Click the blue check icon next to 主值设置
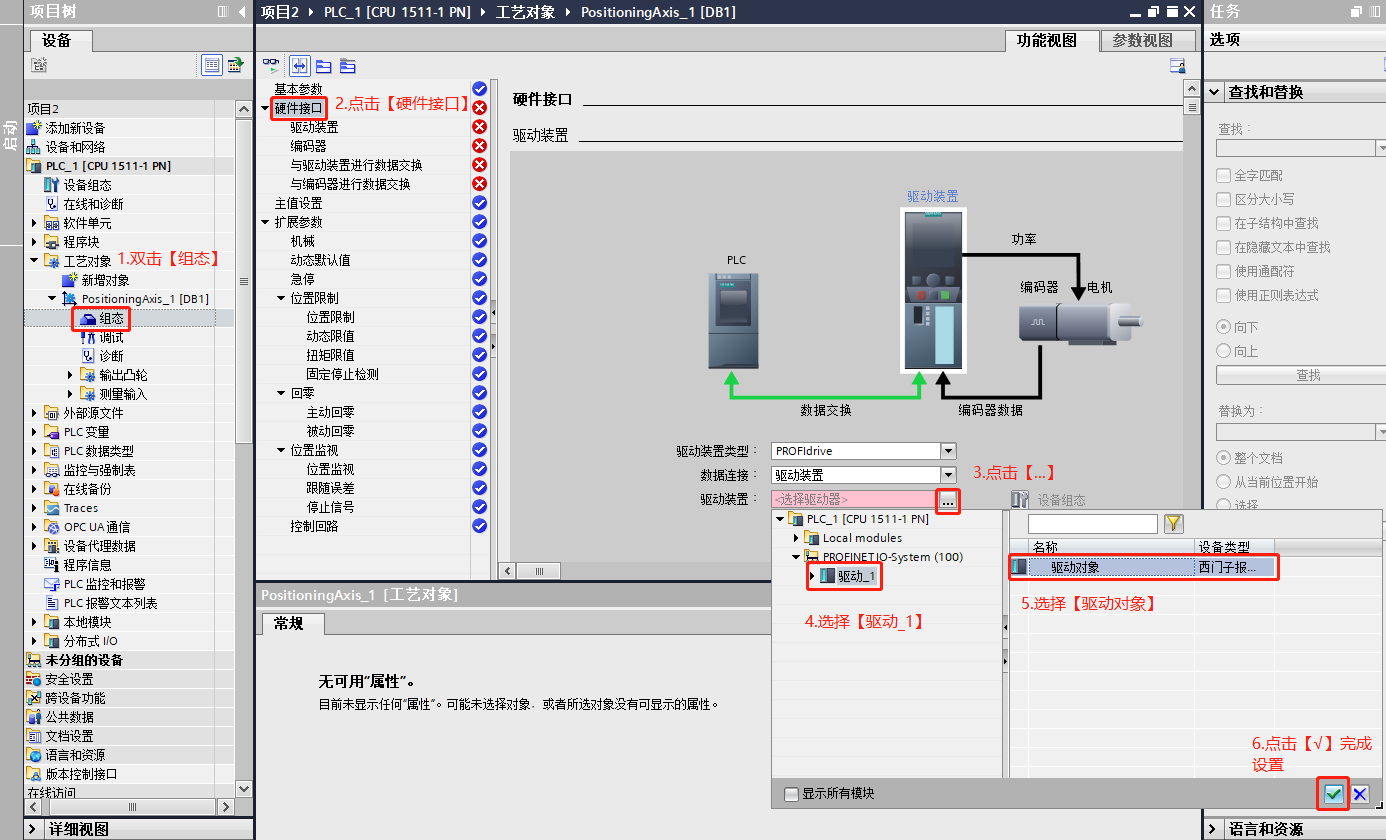The image size is (1386, 840). tap(478, 203)
